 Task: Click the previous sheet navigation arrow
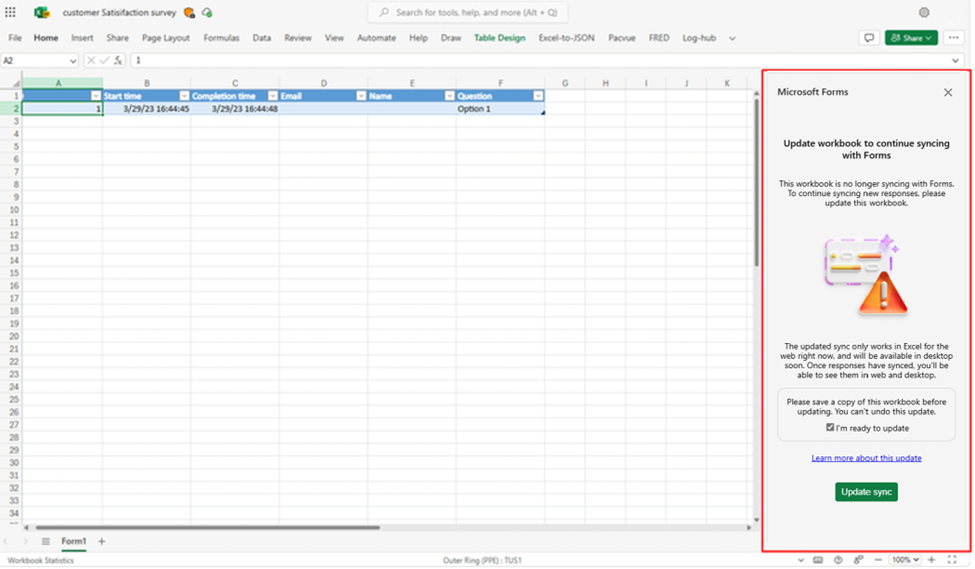6,542
